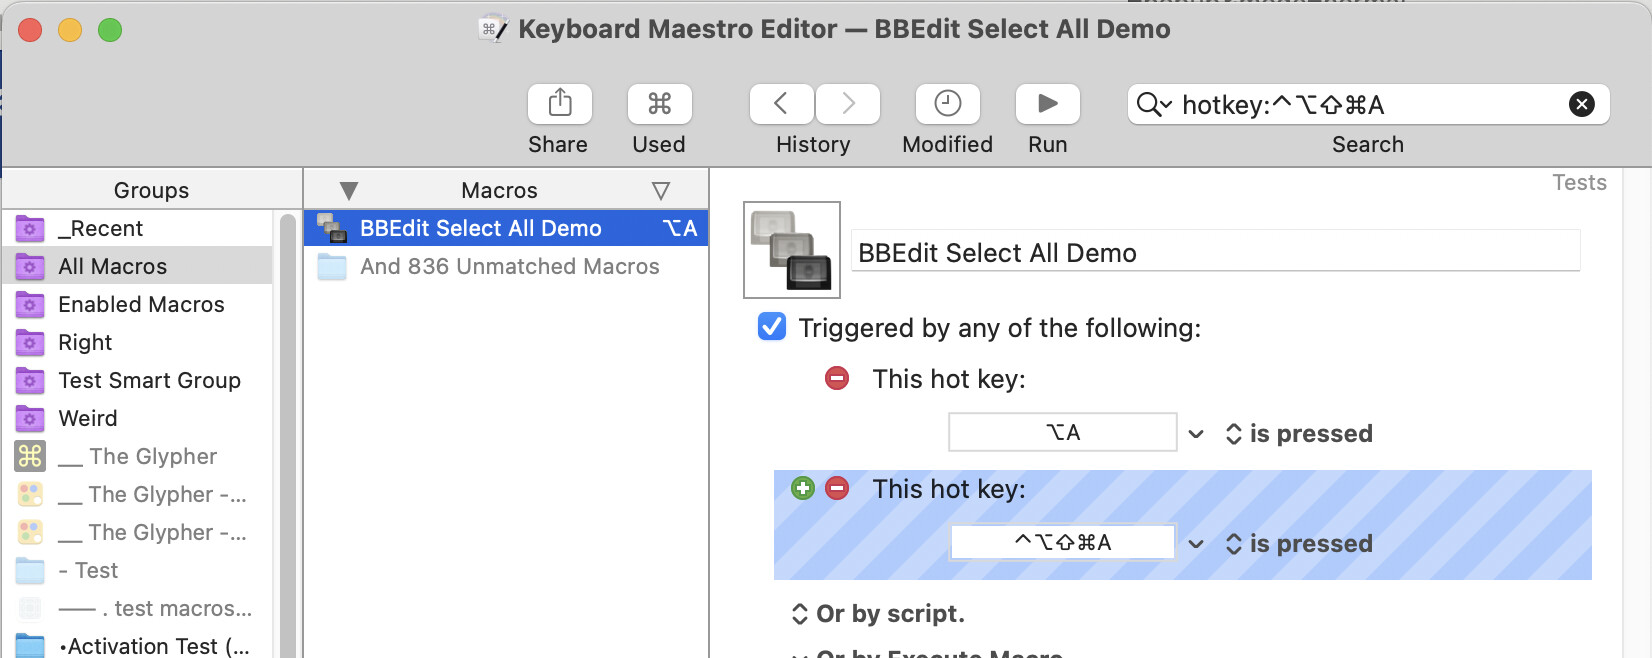Sort macros with the left column triangle

click(x=348, y=190)
